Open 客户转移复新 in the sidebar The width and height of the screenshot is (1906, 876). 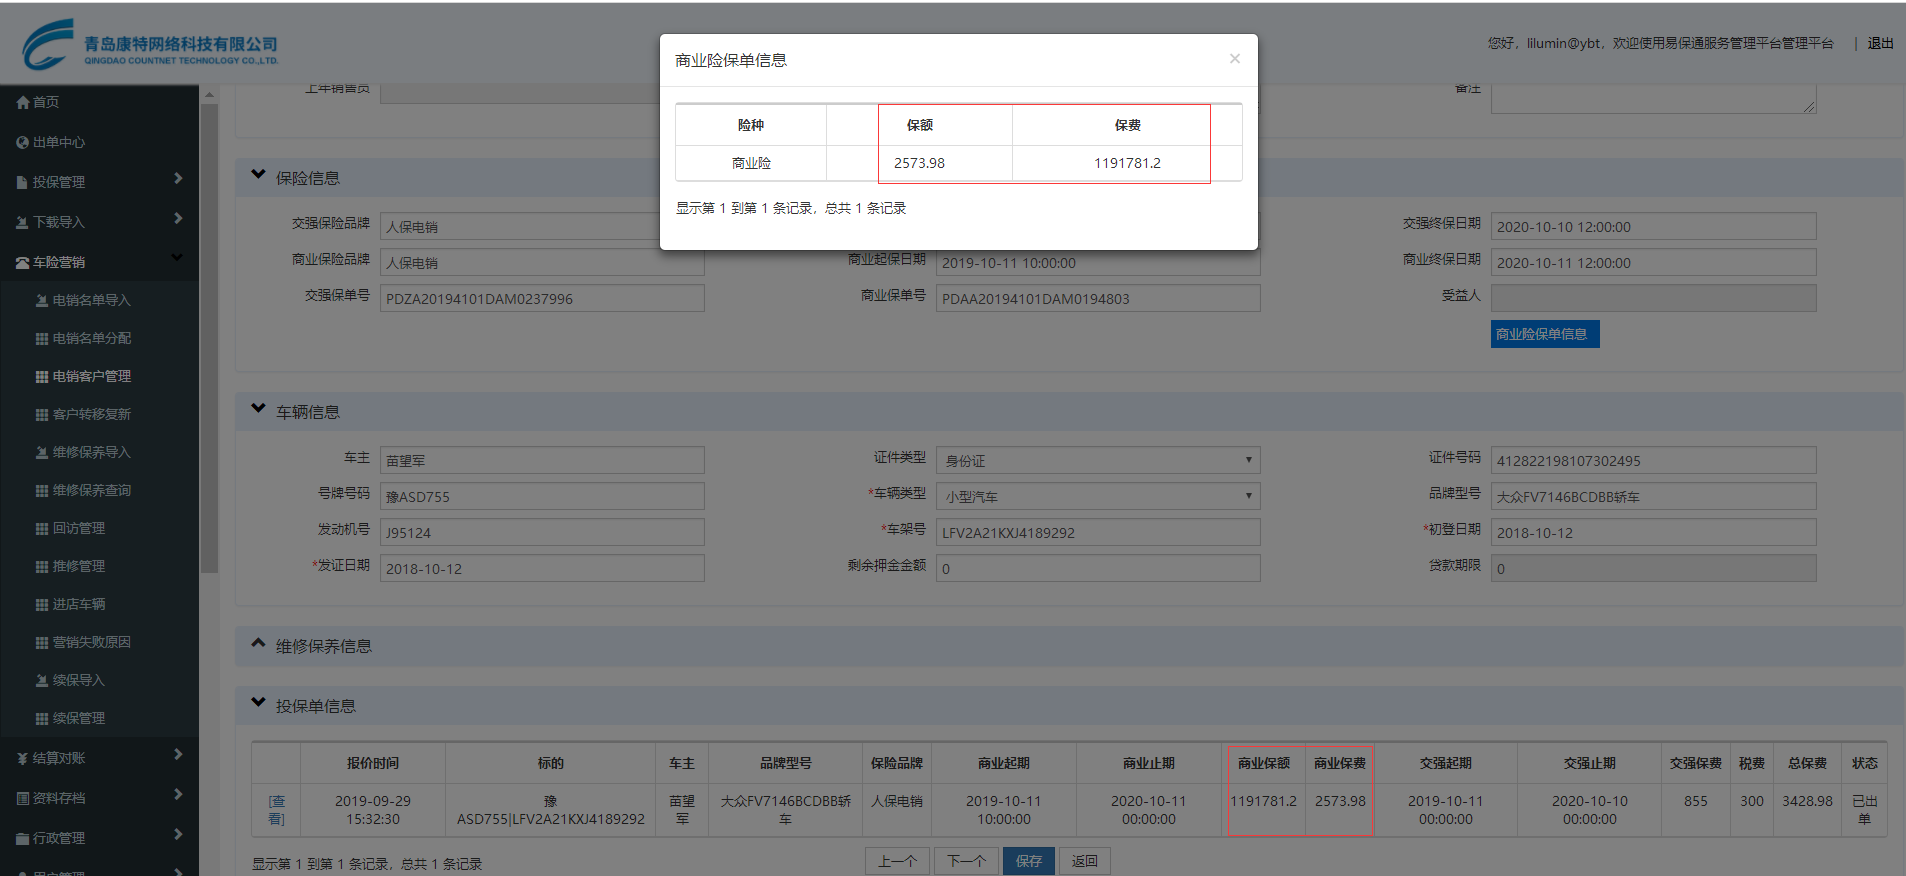click(x=91, y=414)
